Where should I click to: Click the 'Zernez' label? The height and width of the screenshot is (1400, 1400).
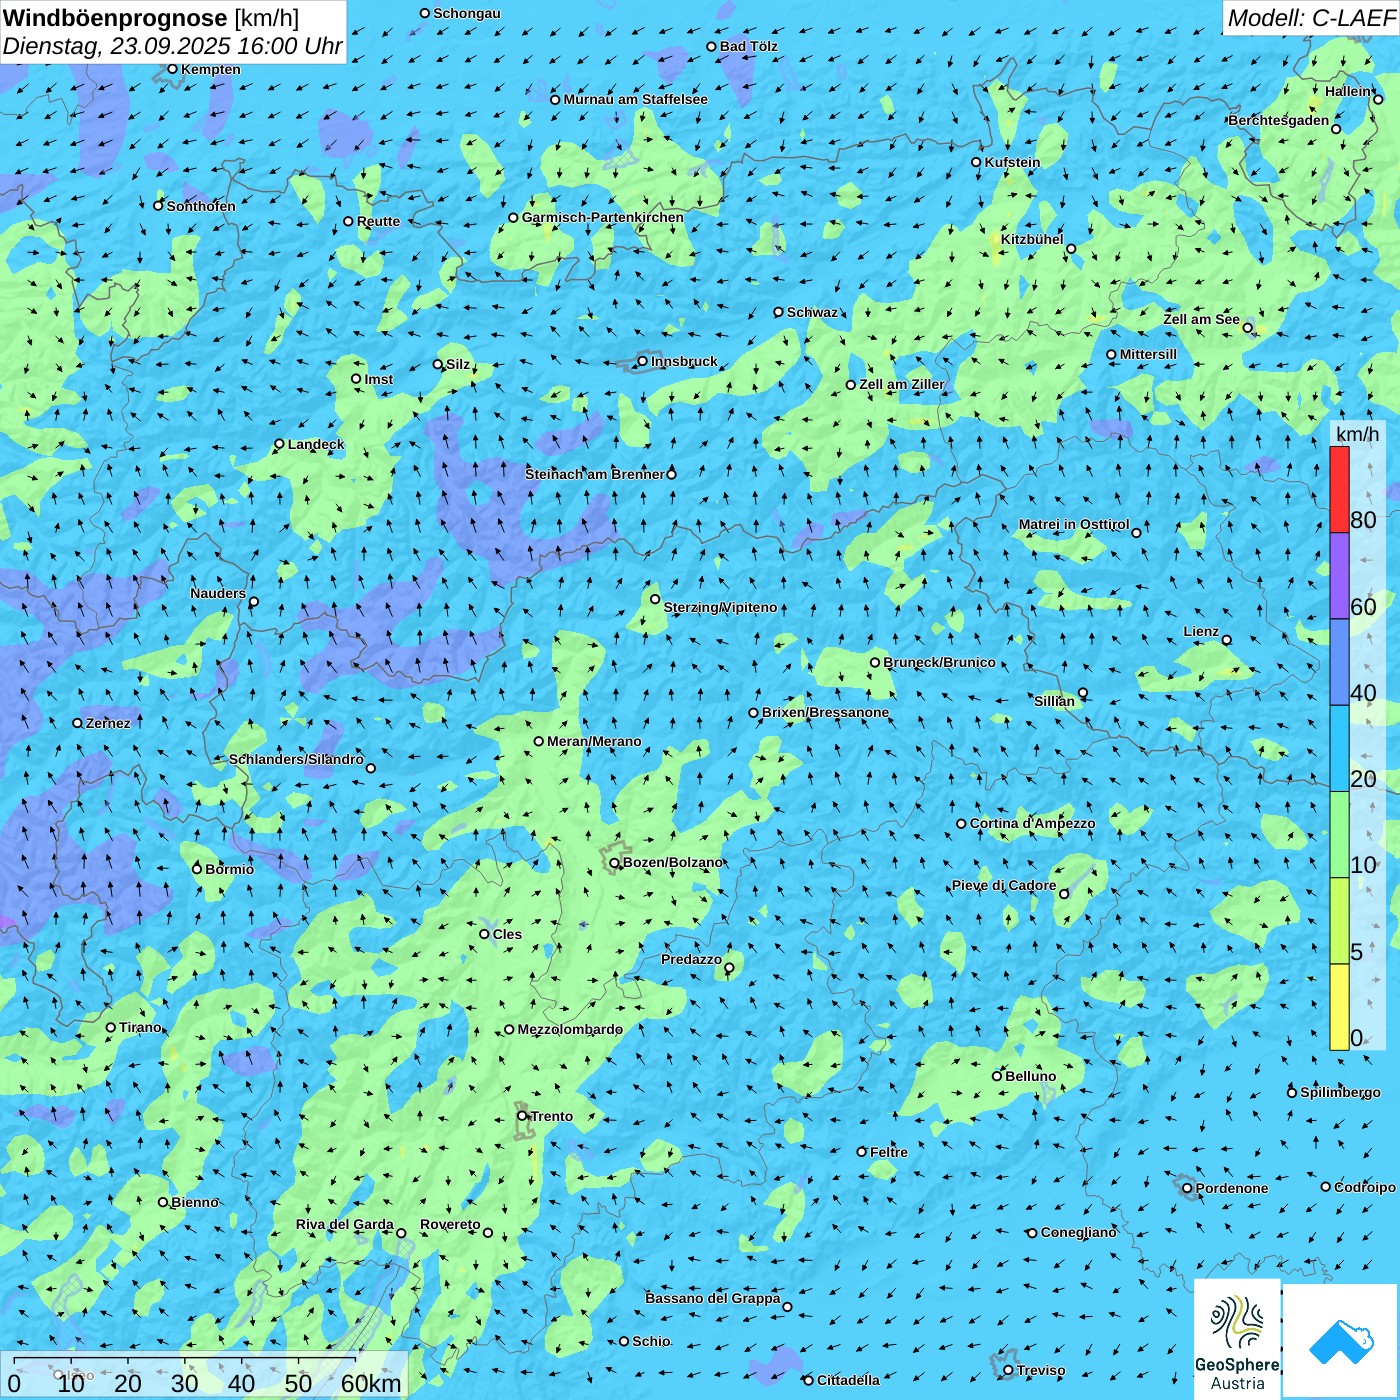coord(108,723)
